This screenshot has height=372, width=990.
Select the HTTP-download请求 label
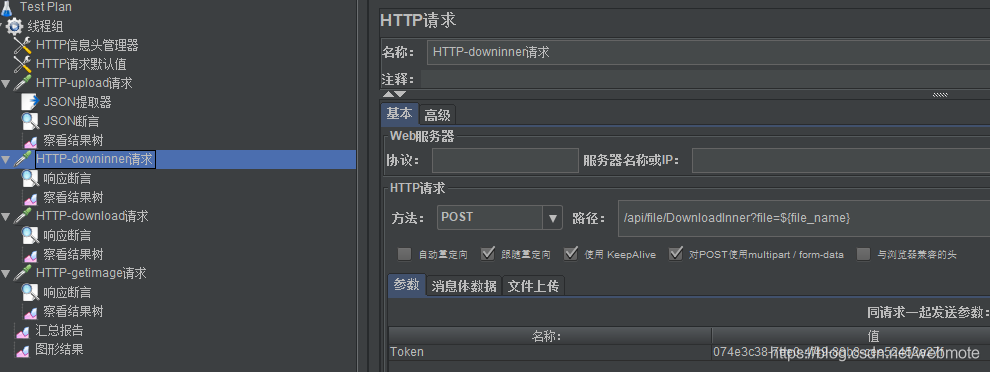[x=92, y=216]
